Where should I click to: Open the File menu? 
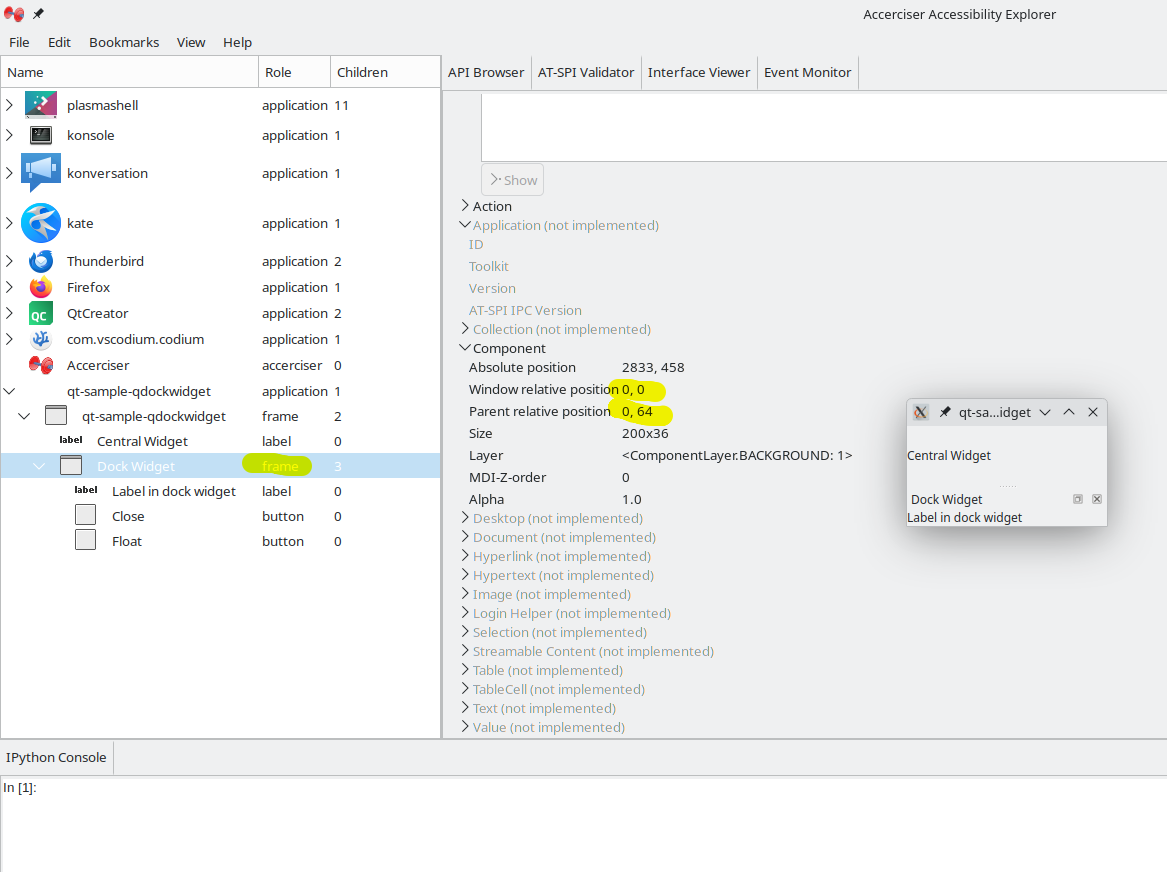(x=19, y=42)
